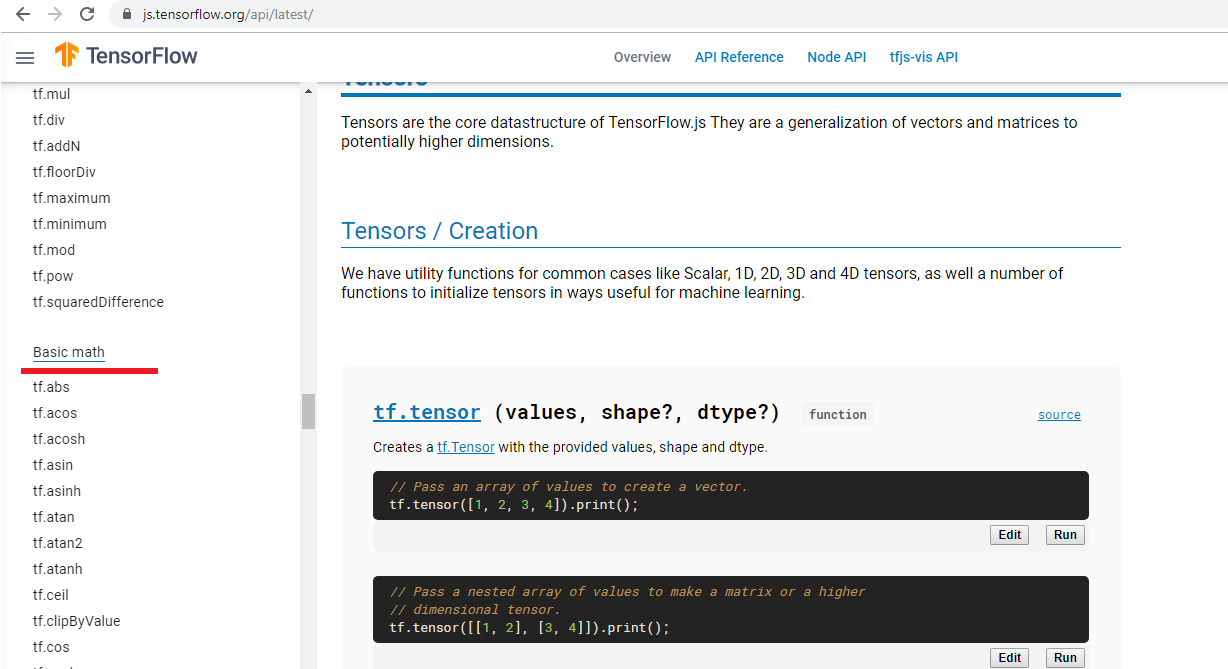Viewport: 1228px width, 669px height.
Task: Select tf.acos in the sidebar
Action: tap(54, 413)
